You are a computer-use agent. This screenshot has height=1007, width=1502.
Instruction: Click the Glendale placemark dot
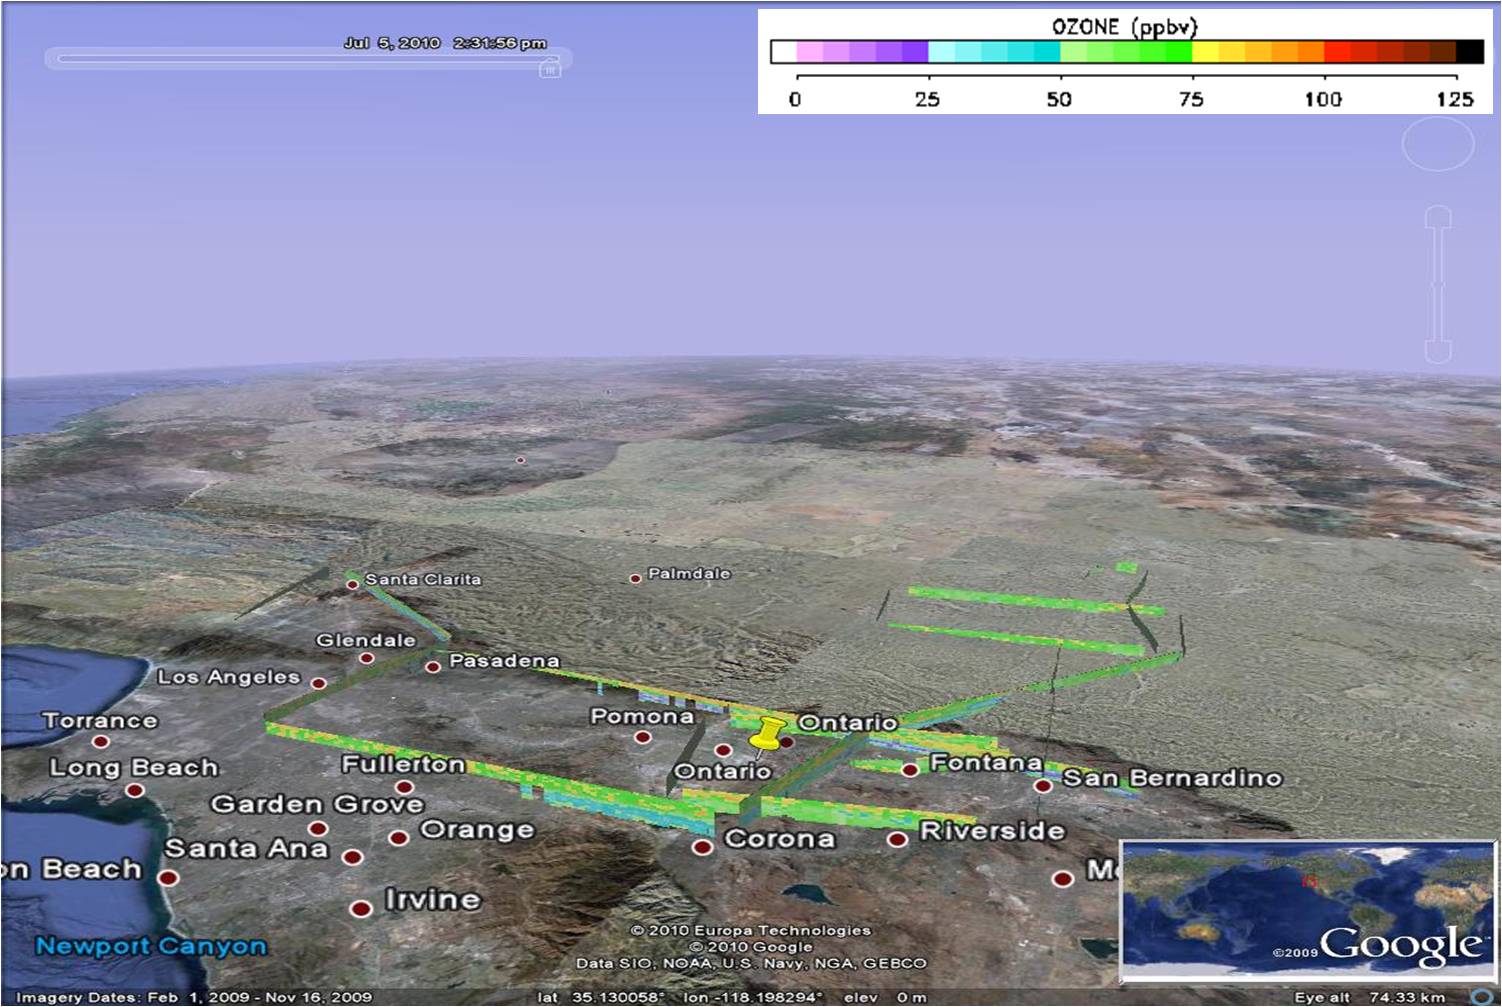(x=367, y=658)
